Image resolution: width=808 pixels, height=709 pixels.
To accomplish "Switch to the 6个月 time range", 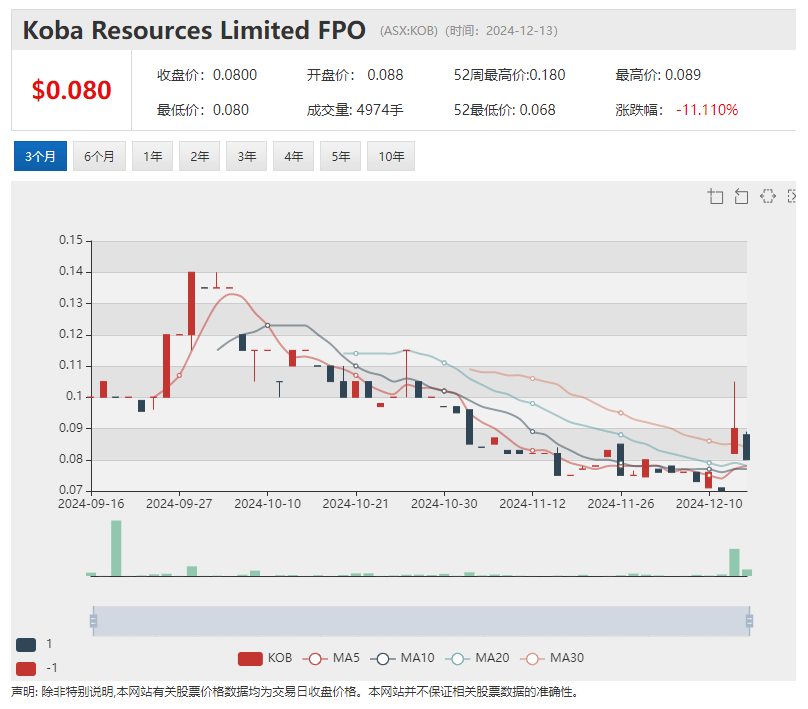I will [99, 156].
